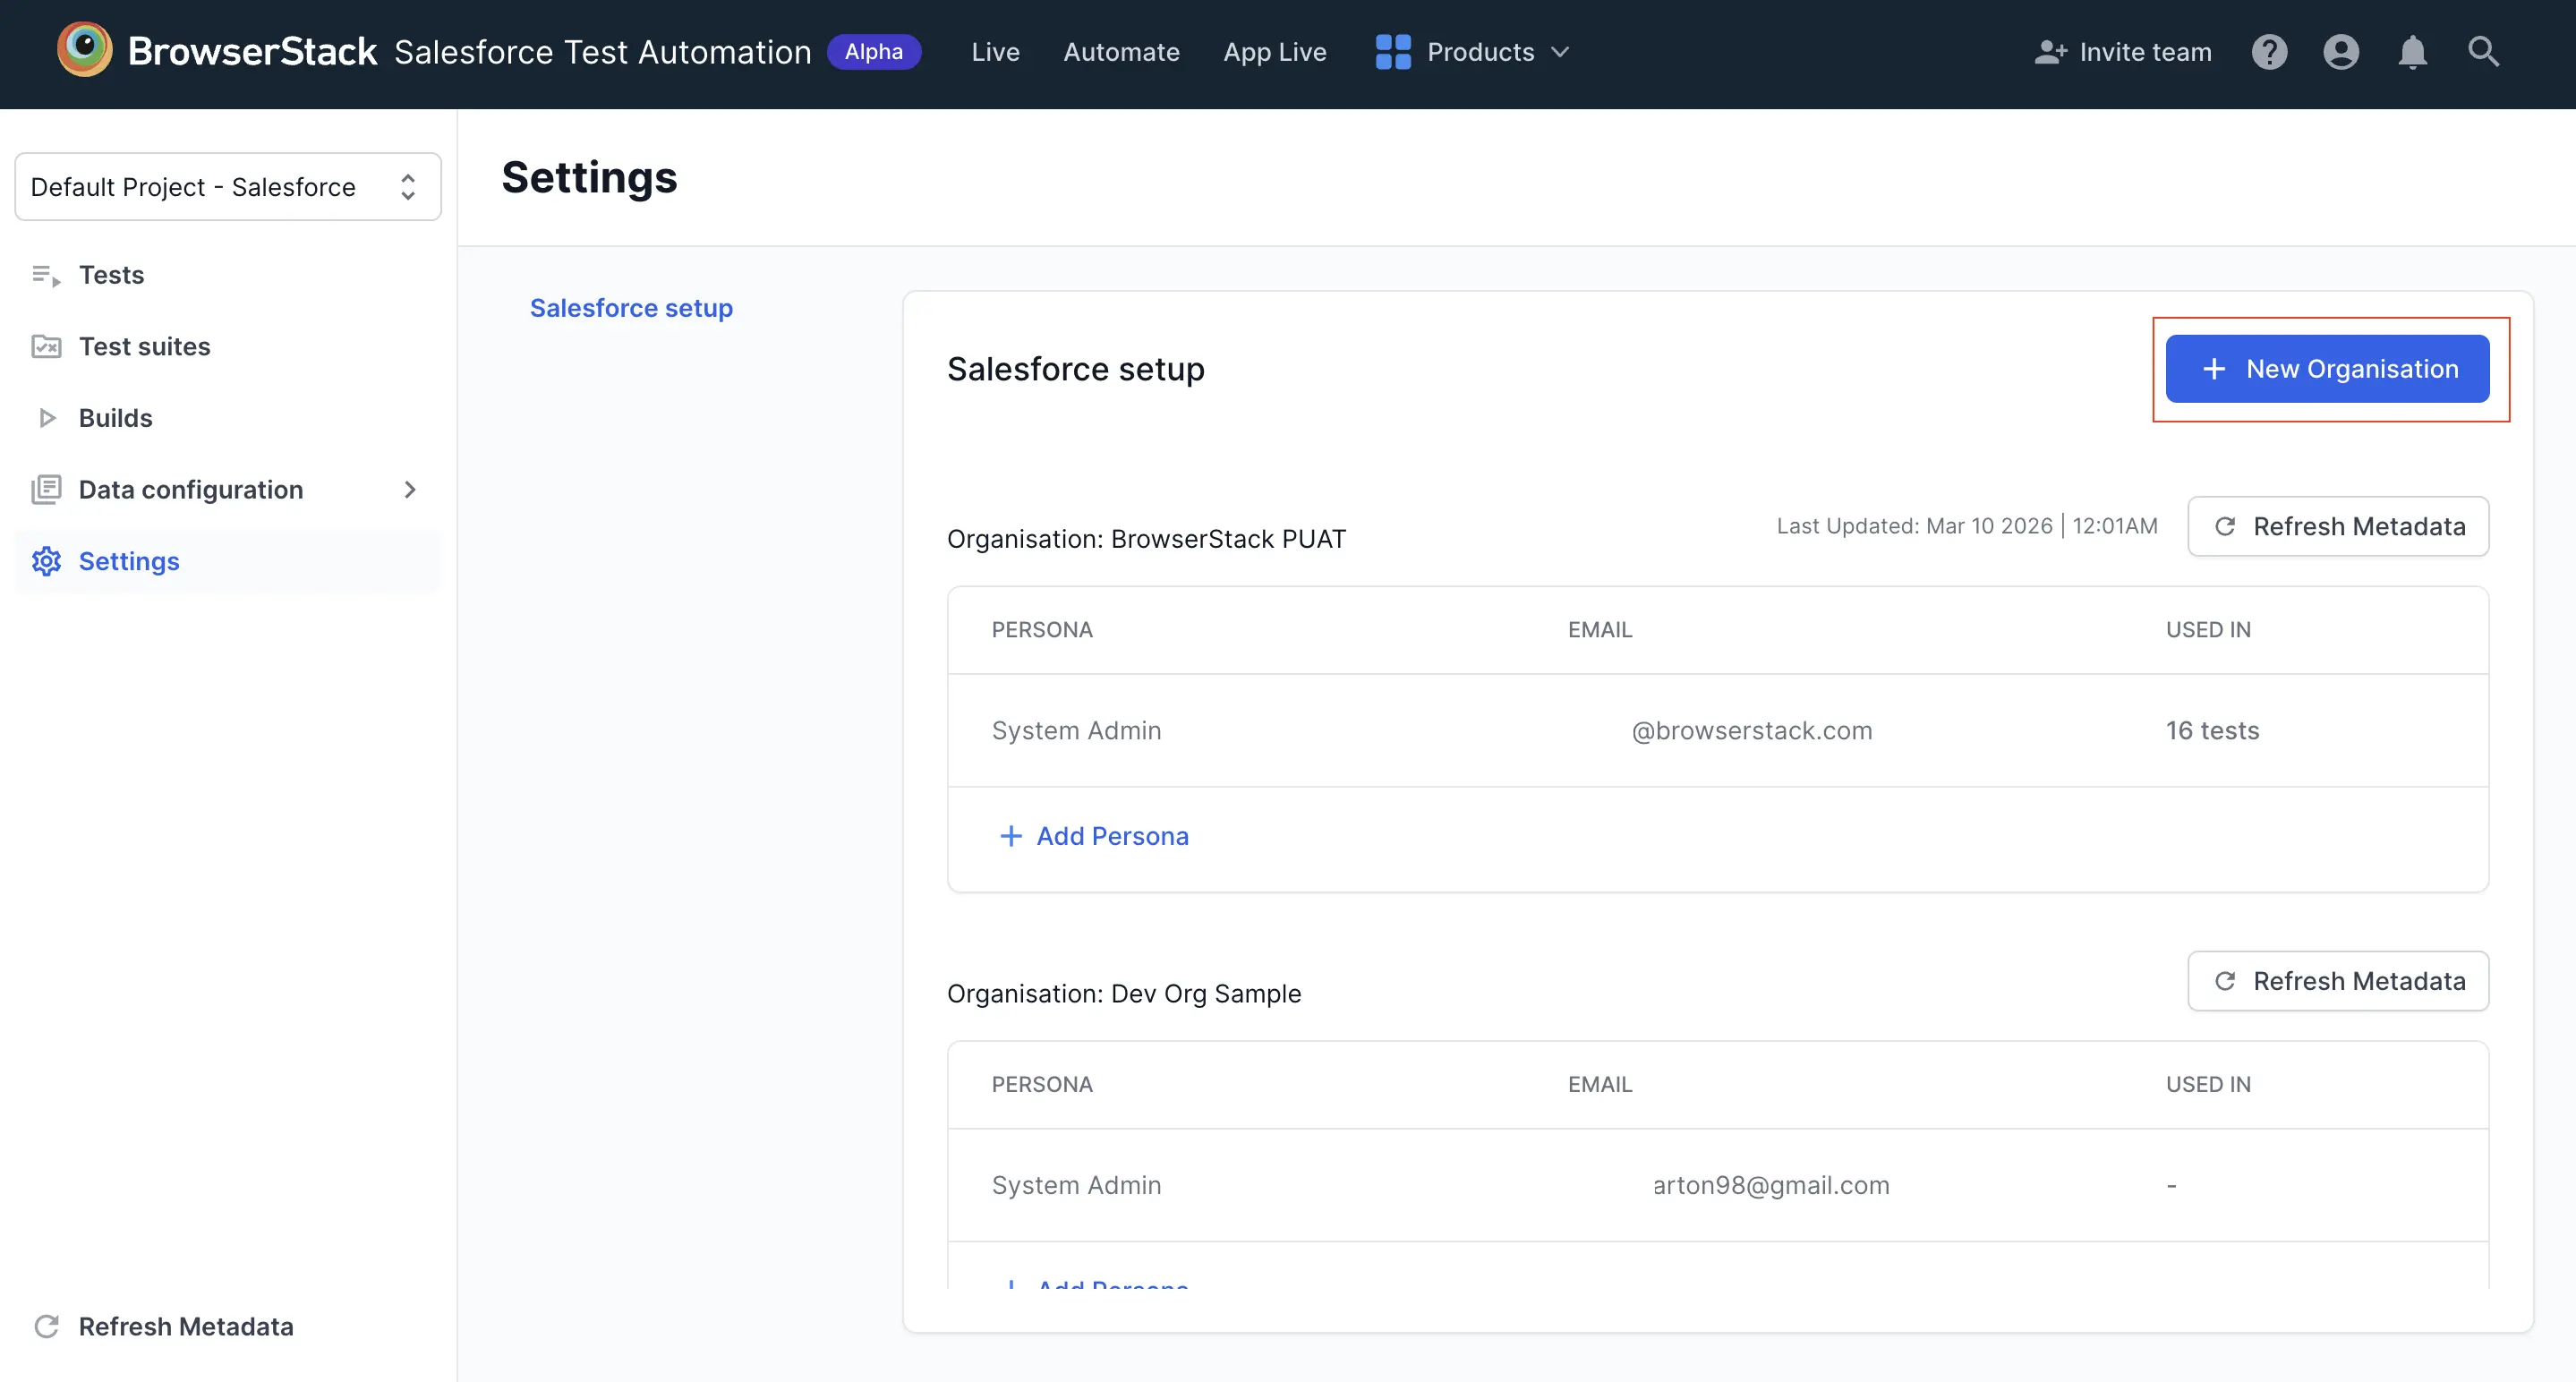This screenshot has height=1382, width=2576.
Task: Click the New Organisation button
Action: coord(2328,368)
